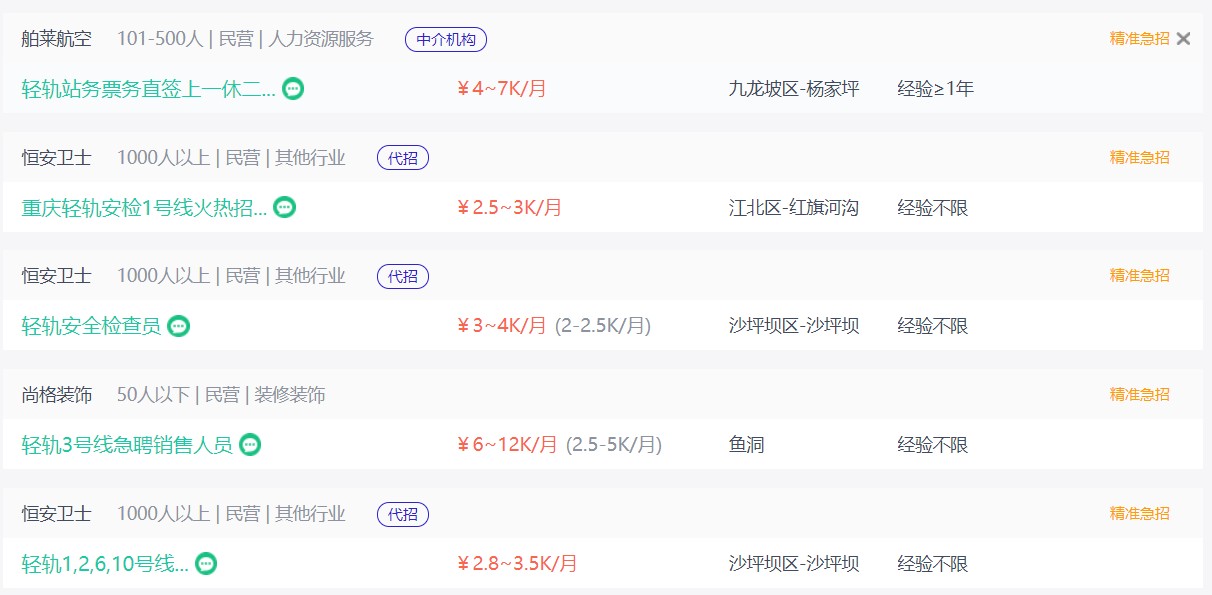Click 精准急招 label on 尚格装饰 row
Screen dimensions: 1212x595
click(x=1139, y=395)
